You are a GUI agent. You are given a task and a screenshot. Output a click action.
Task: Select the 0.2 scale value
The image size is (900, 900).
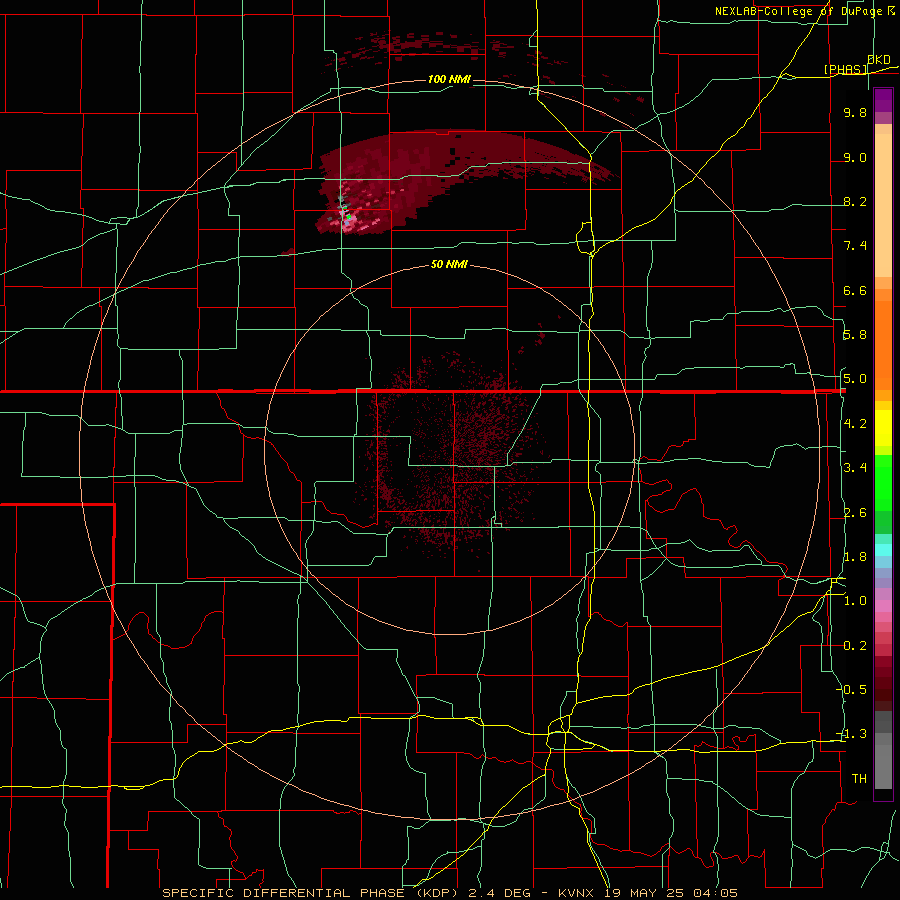(x=855, y=646)
